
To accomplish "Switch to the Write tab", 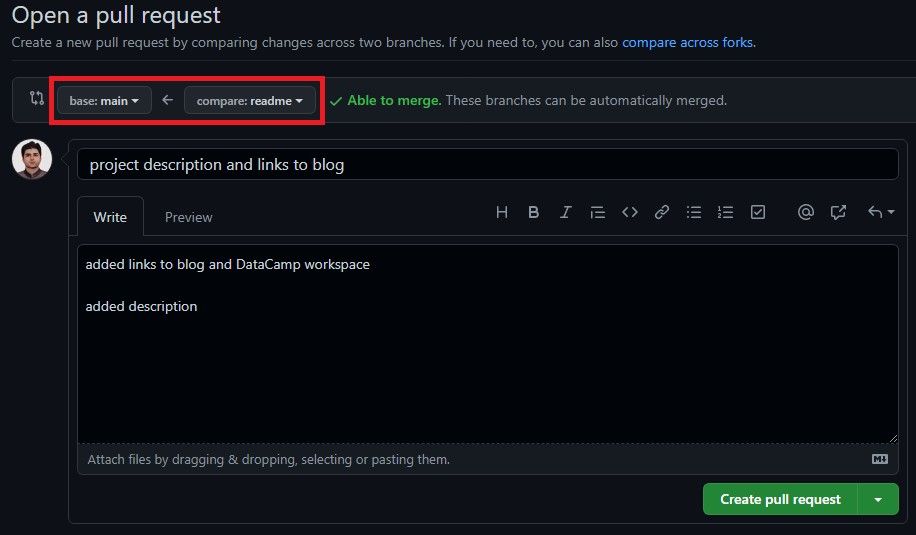I will [x=110, y=217].
